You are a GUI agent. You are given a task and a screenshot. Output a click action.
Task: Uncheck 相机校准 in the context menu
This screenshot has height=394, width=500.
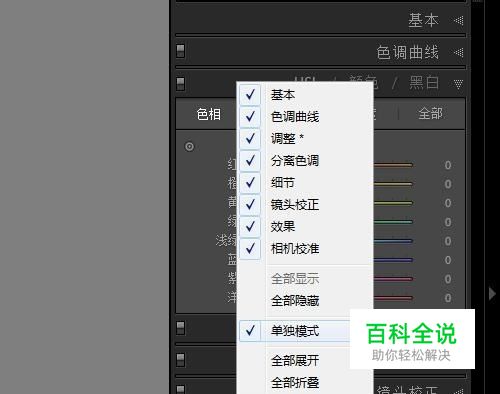pos(305,249)
